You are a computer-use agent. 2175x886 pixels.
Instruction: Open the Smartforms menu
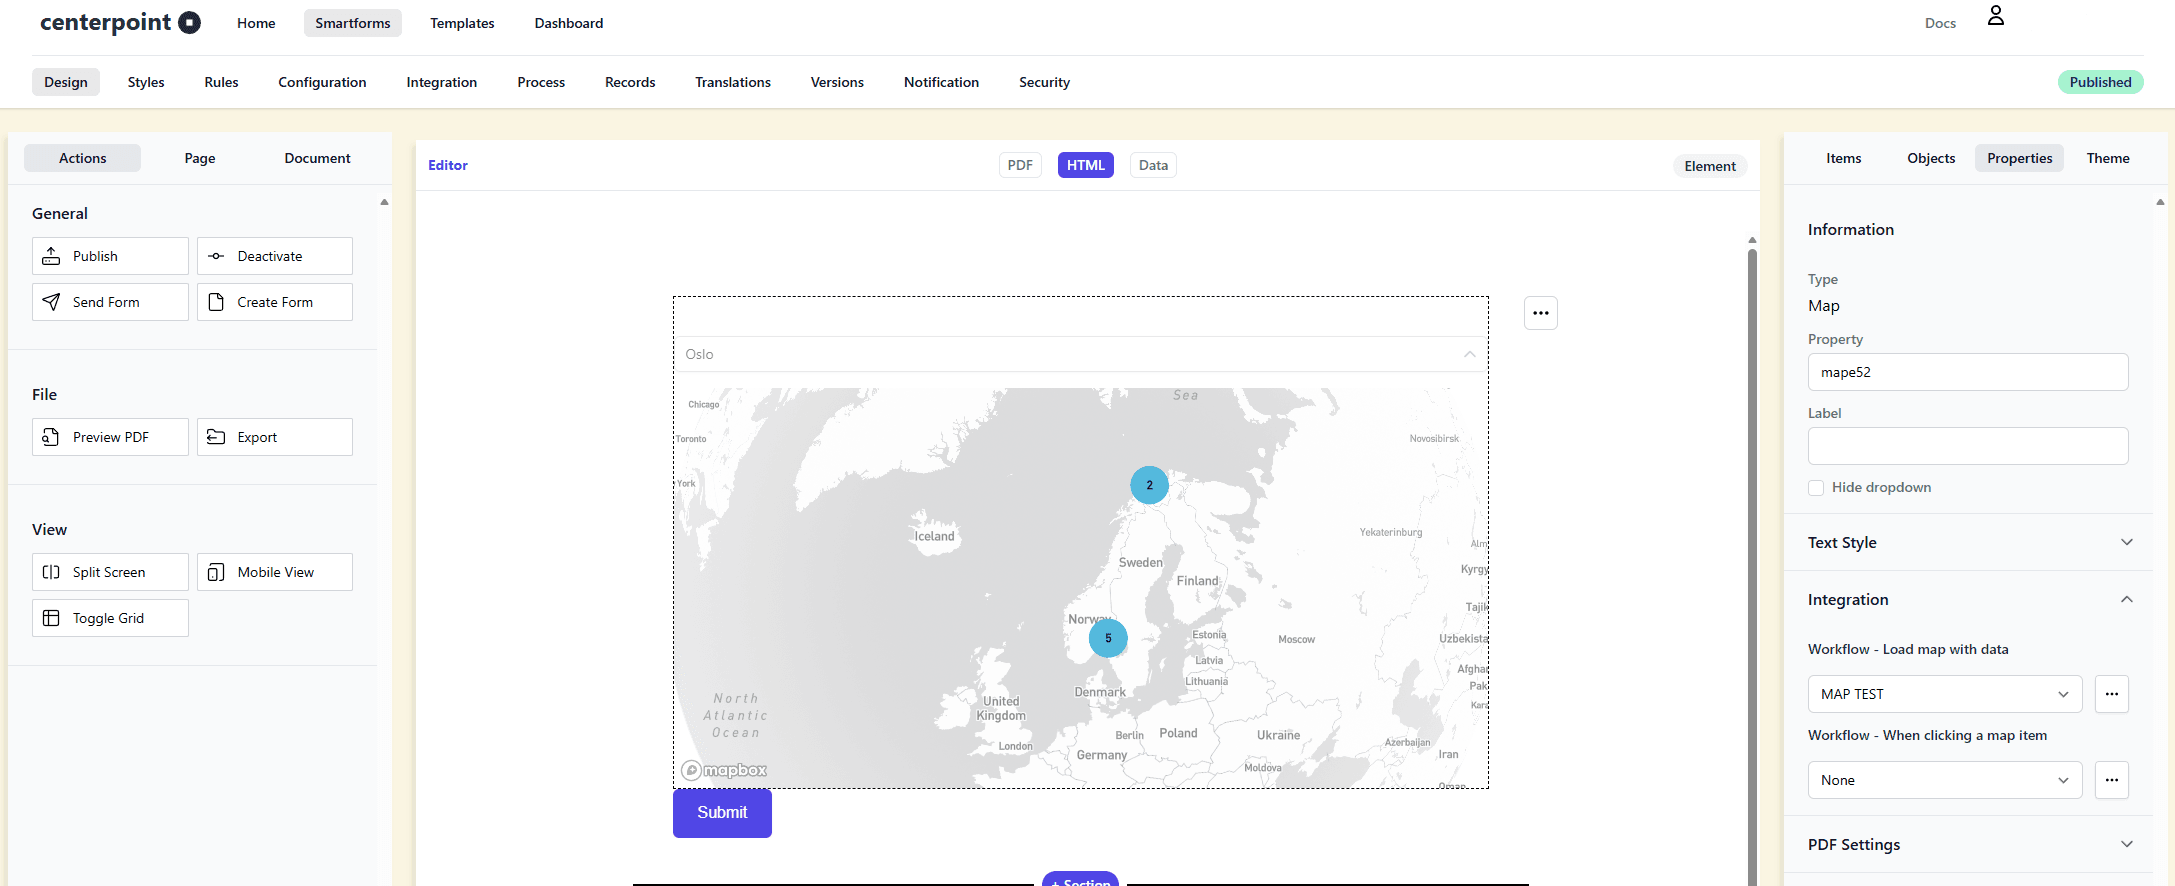pyautogui.click(x=353, y=23)
